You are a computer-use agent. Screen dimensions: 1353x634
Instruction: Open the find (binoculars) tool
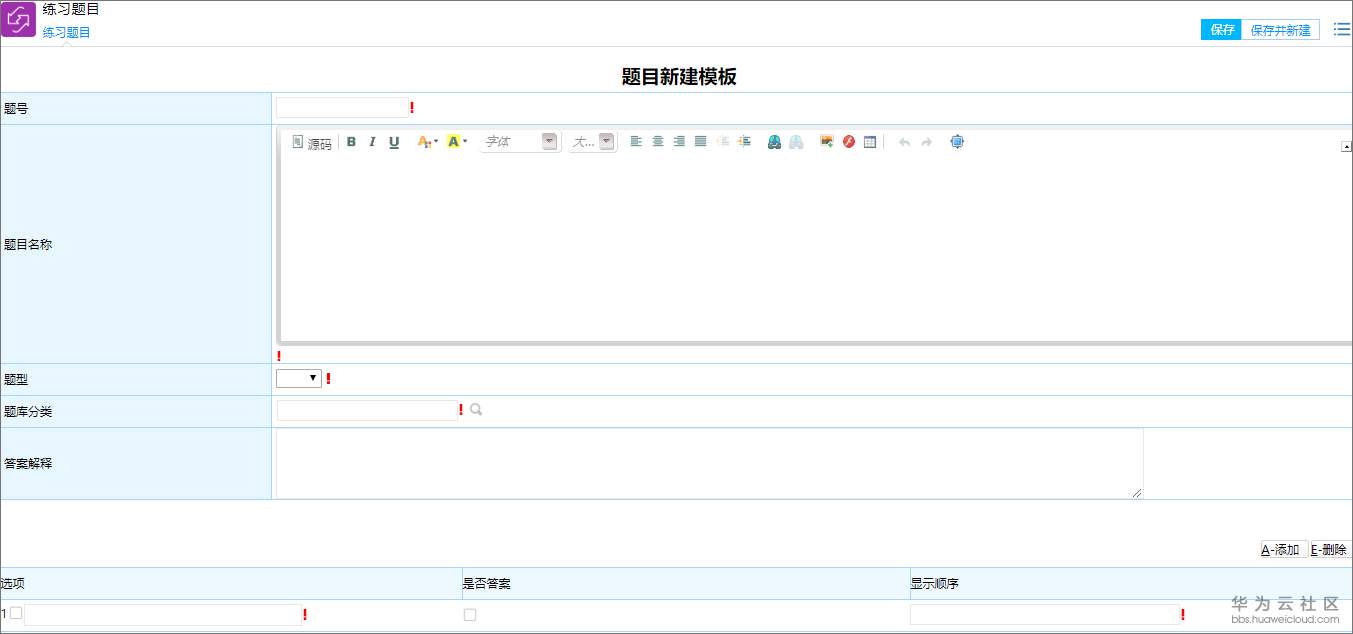click(774, 141)
